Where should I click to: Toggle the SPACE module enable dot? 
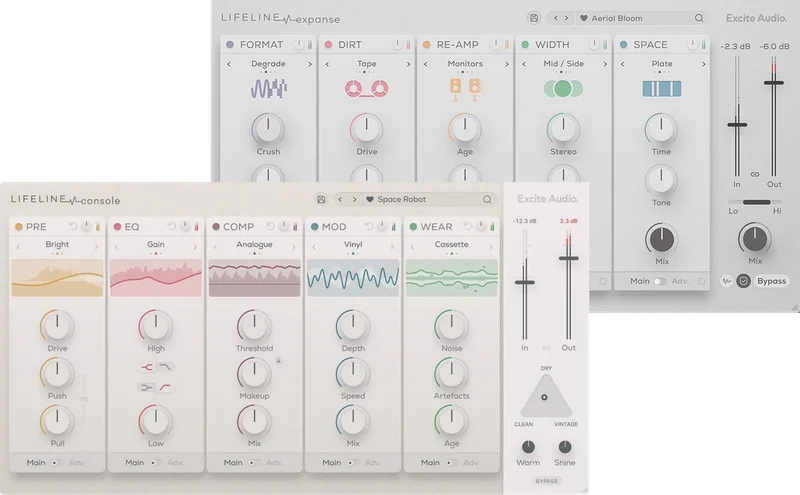click(x=623, y=44)
